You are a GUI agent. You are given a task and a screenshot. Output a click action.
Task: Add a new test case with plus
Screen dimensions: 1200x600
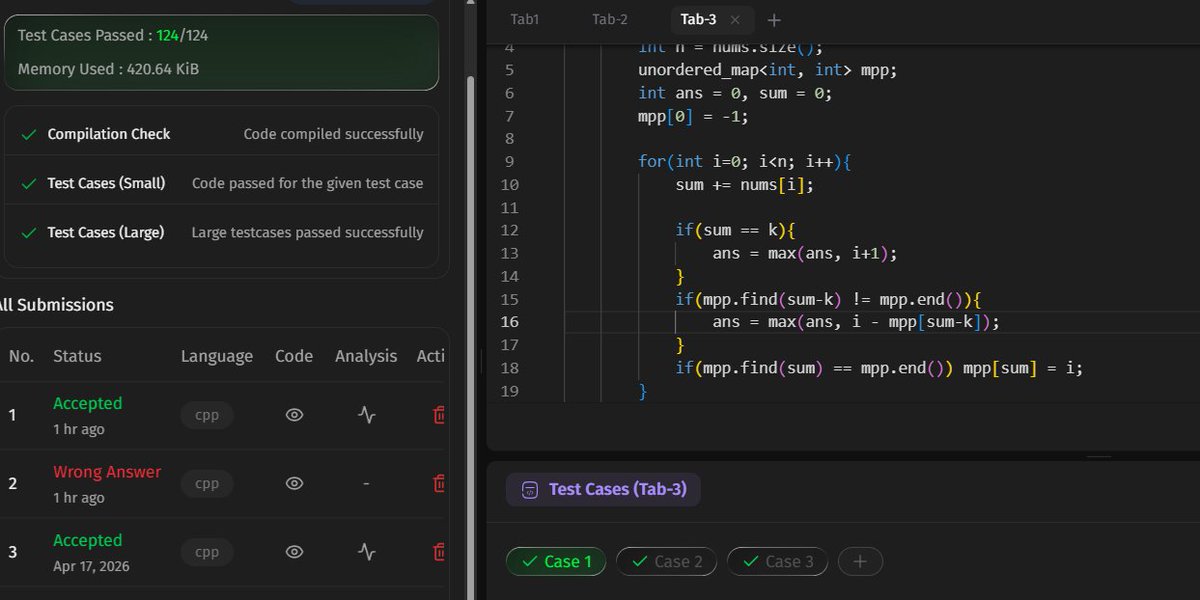[860, 562]
